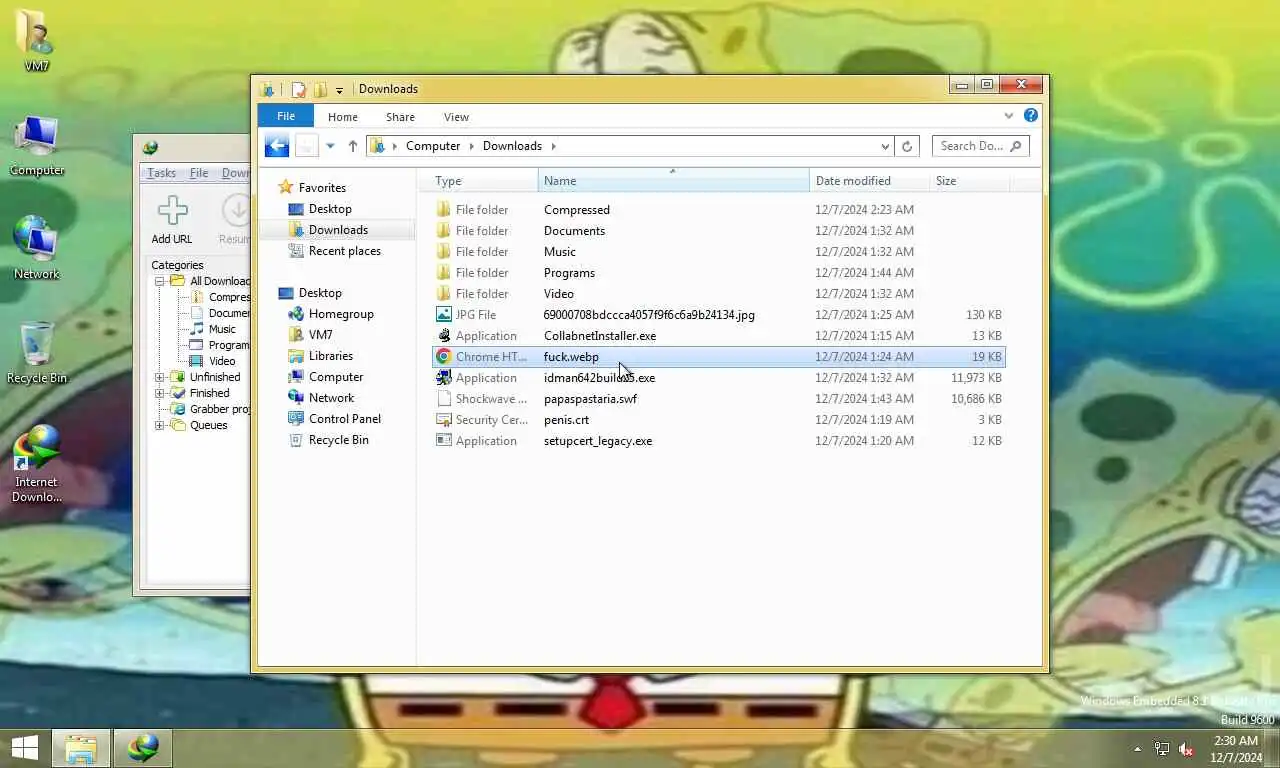
Task: Select the CollabnetInstaller.exe application icon
Action: [444, 336]
